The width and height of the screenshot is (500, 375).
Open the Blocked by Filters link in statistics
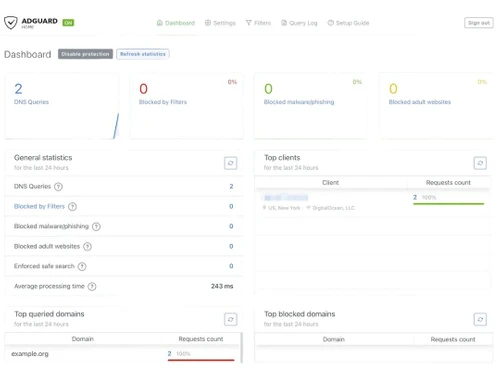point(39,206)
